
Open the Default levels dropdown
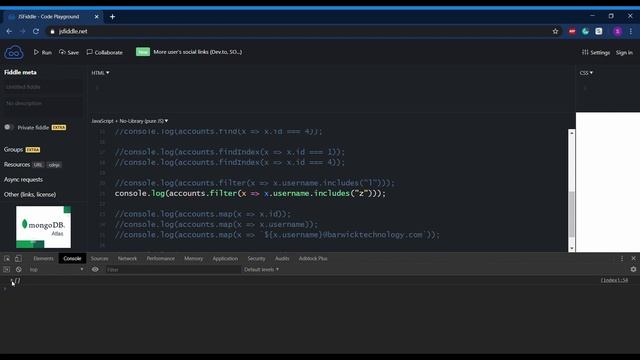pyautogui.click(x=261, y=269)
